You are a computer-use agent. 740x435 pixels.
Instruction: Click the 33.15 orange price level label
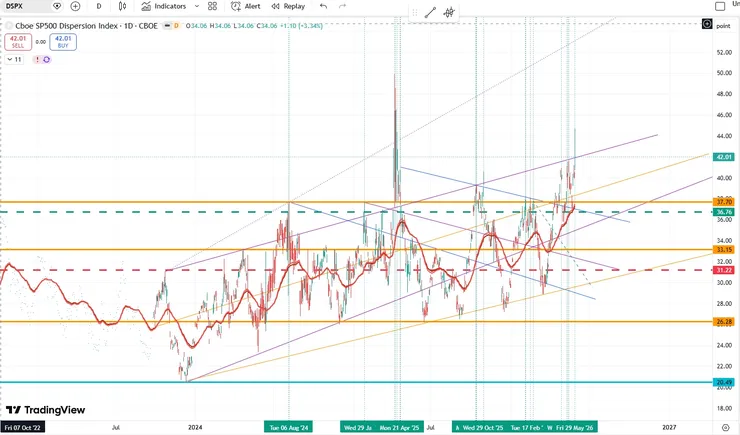724,250
